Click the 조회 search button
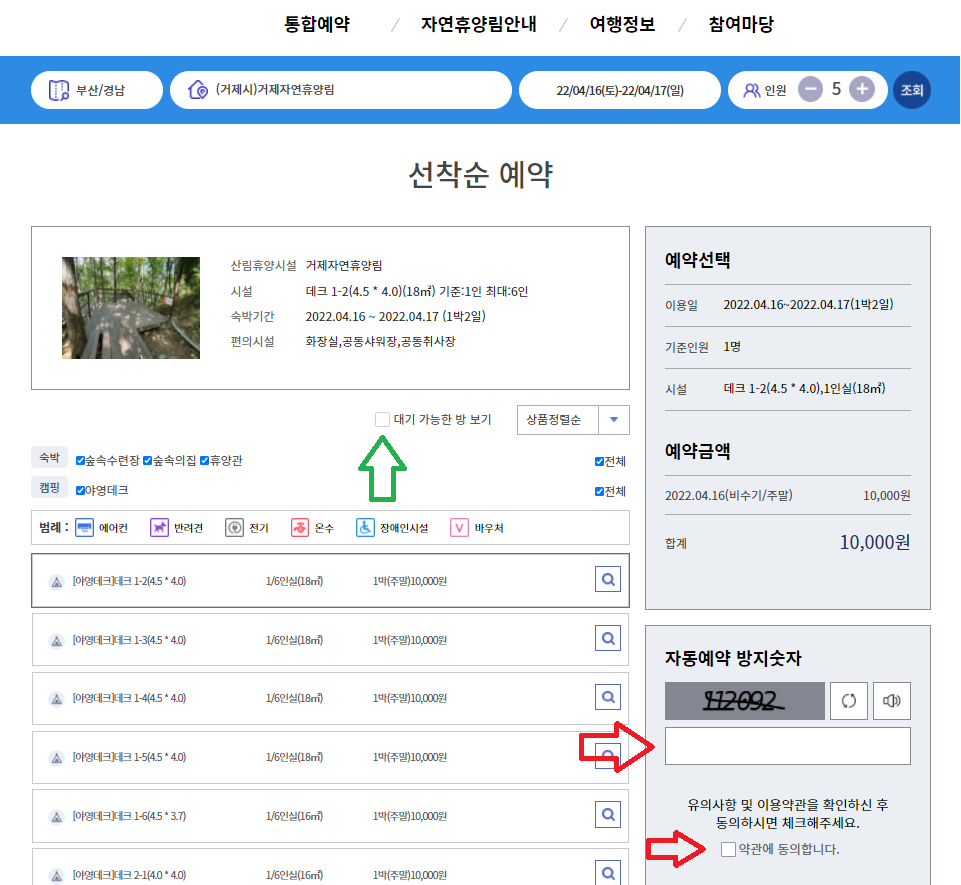The image size is (961, 885). pyautogui.click(x=912, y=90)
